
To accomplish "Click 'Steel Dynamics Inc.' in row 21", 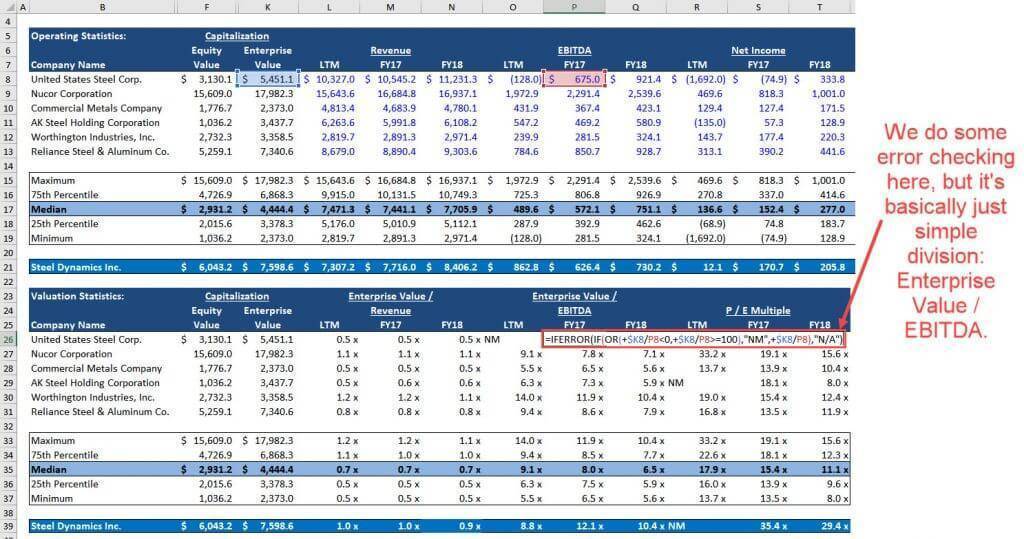I will click(75, 267).
